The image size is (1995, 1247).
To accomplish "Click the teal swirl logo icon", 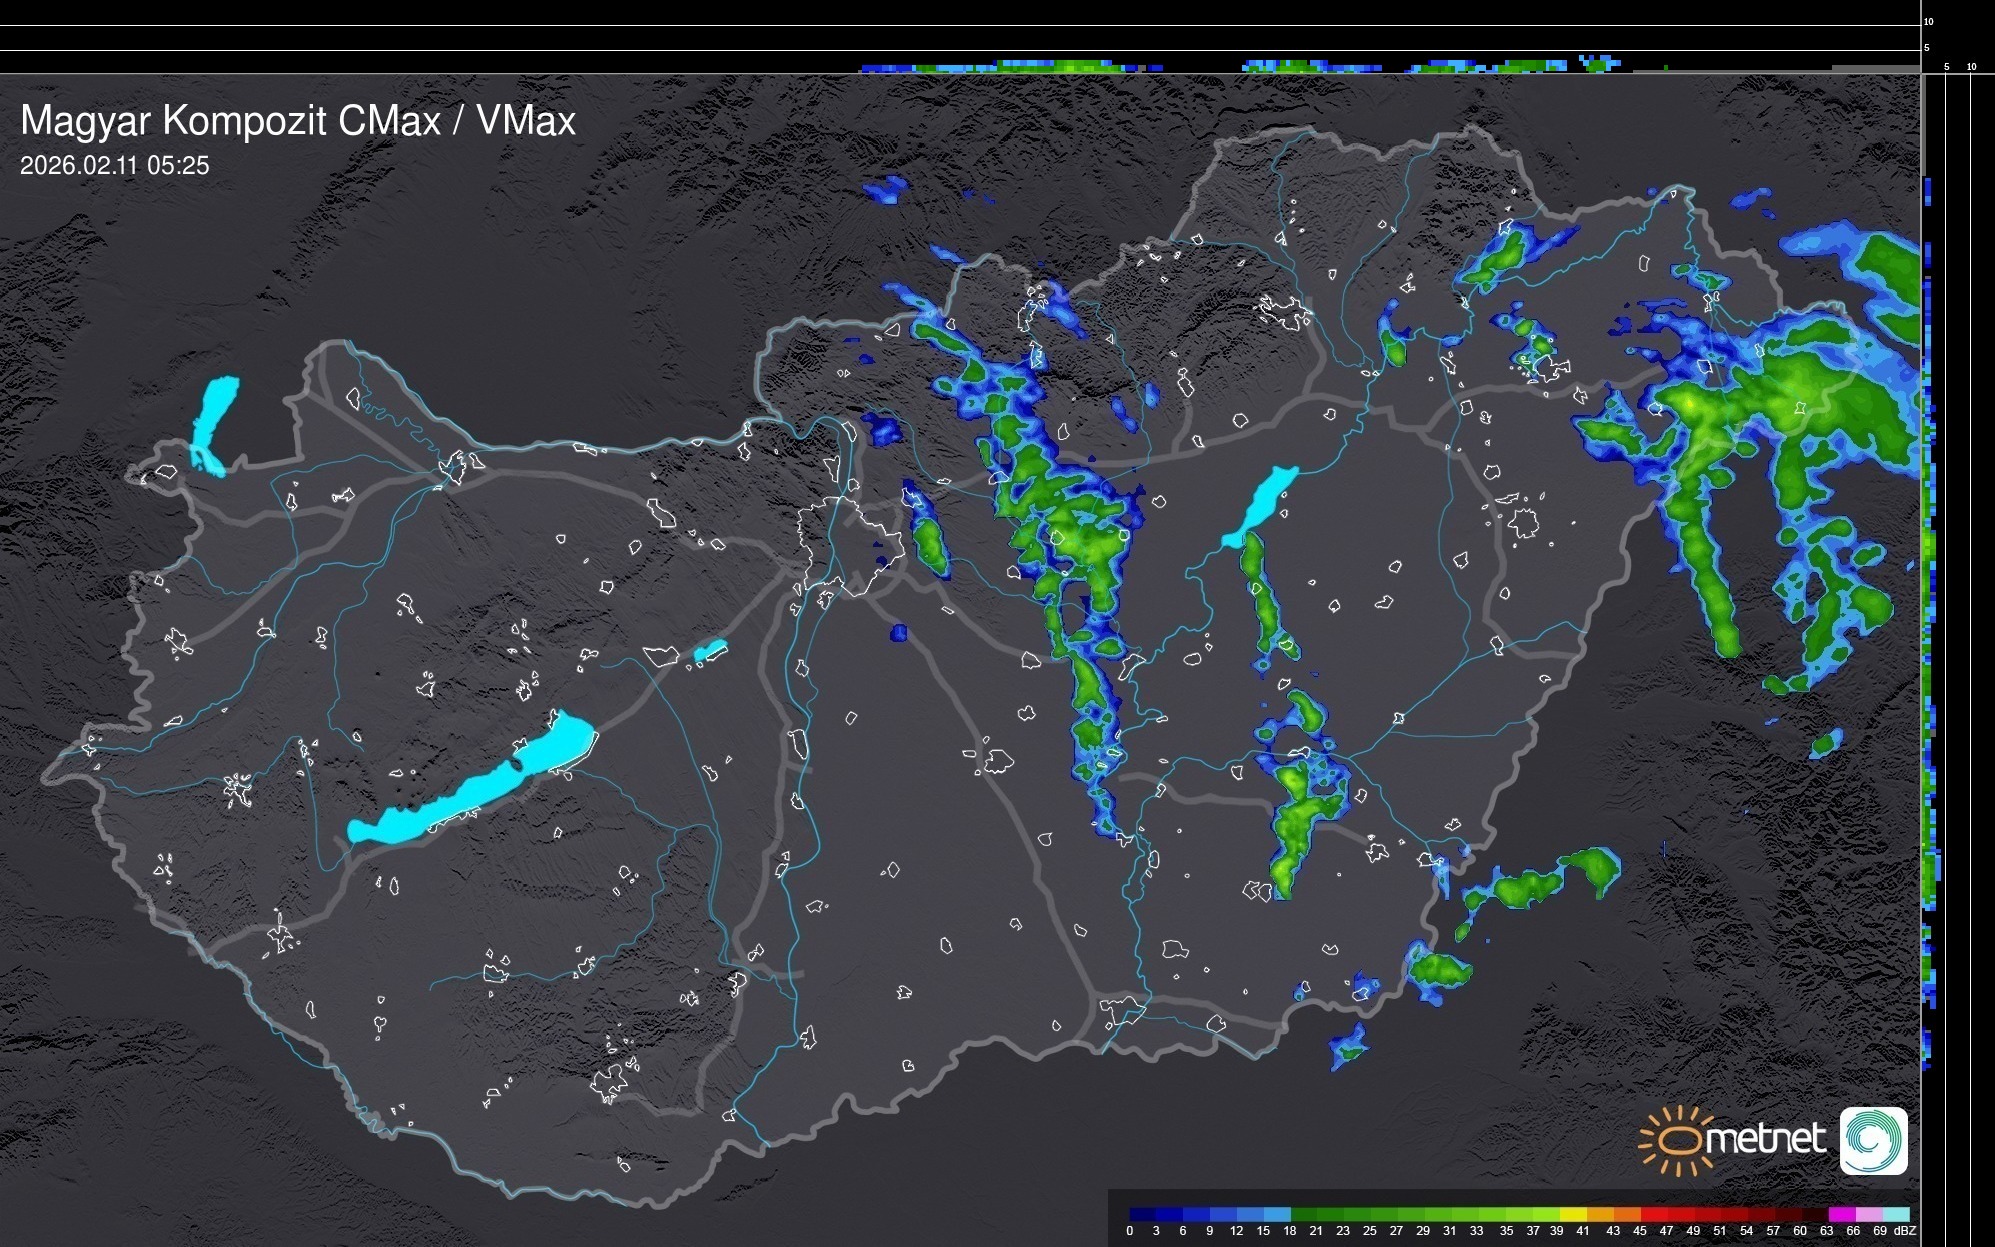I will (x=1873, y=1140).
